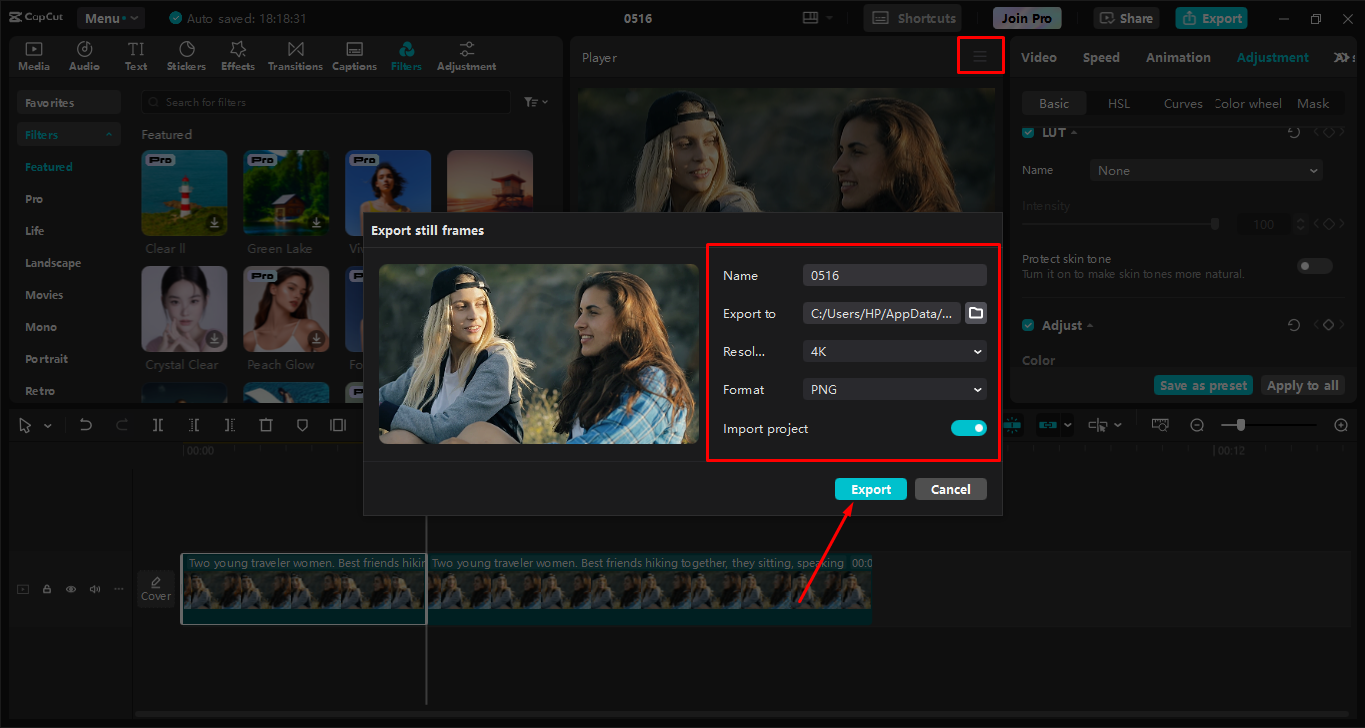Click the Undo icon above the timeline
Image resolution: width=1365 pixels, height=728 pixels.
click(85, 424)
